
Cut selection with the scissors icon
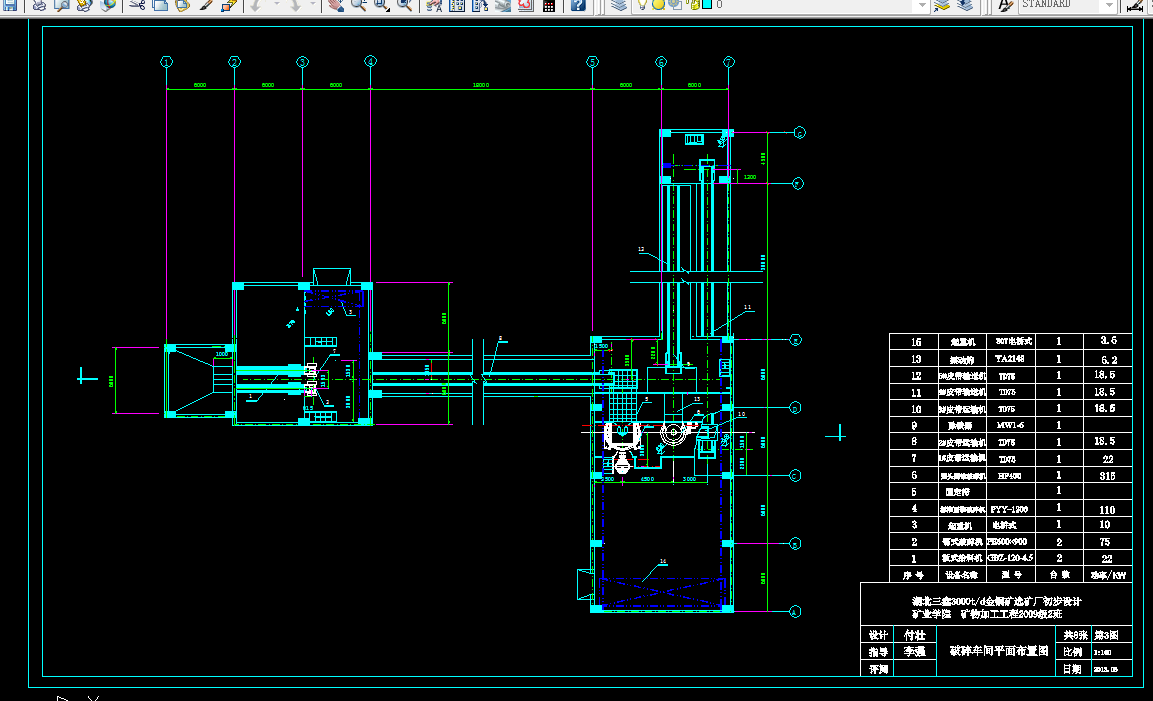click(x=137, y=5)
